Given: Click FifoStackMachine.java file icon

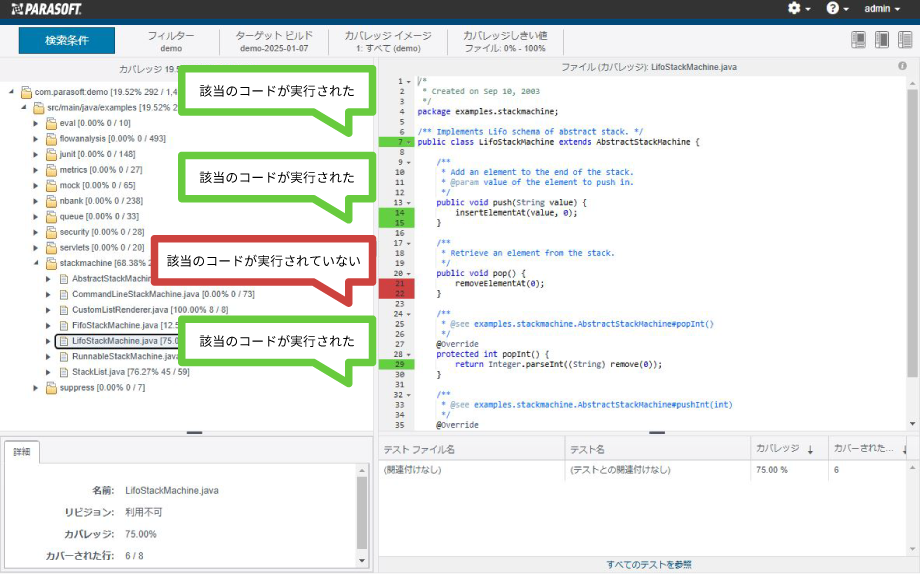Looking at the screenshot, I should (x=64, y=325).
